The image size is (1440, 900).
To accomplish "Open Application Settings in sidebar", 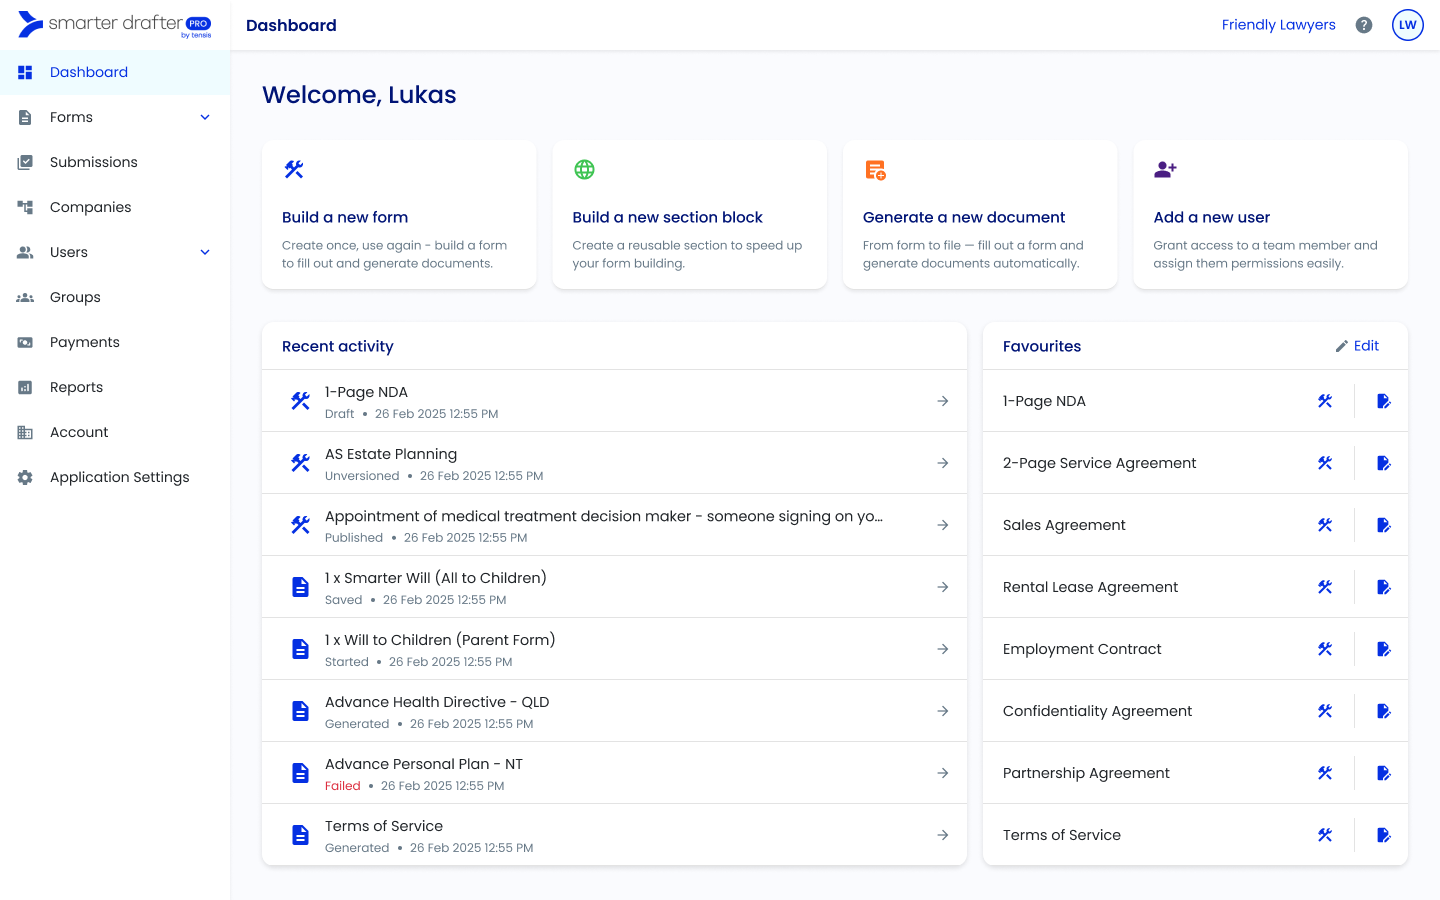I will (119, 477).
